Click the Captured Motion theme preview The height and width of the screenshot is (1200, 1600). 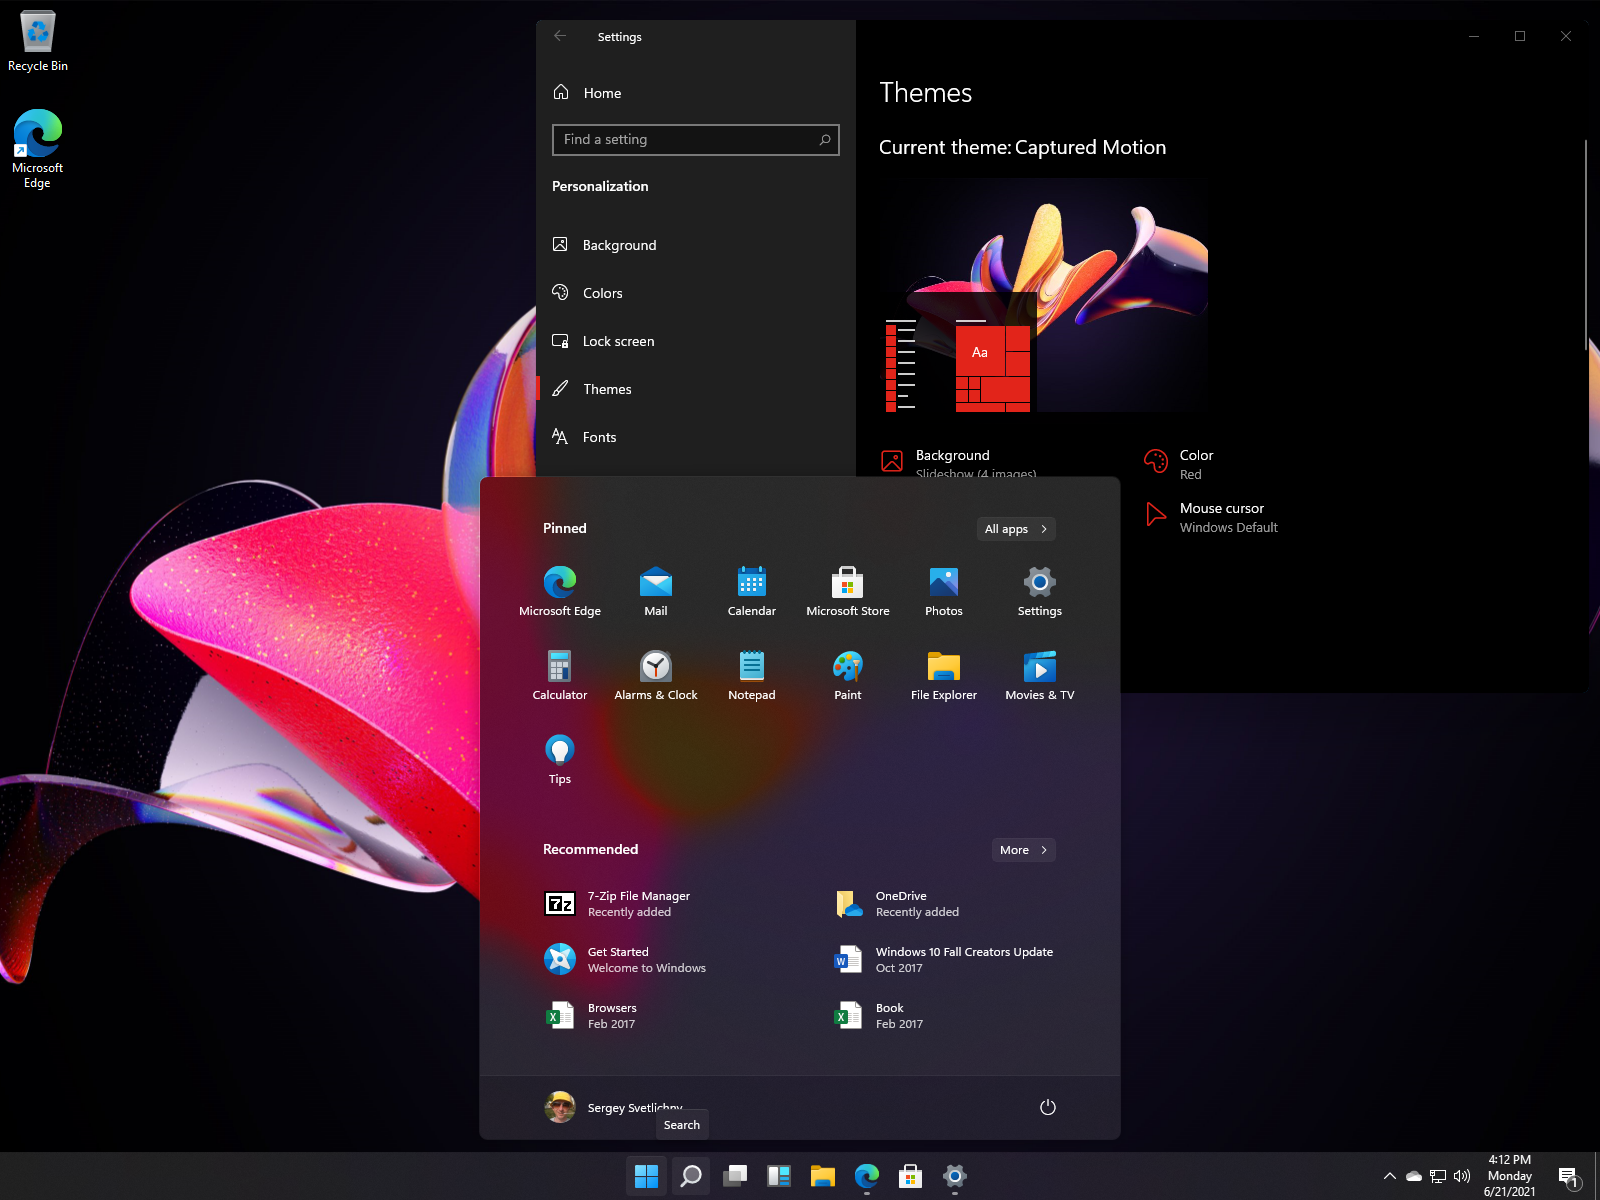pyautogui.click(x=1044, y=295)
